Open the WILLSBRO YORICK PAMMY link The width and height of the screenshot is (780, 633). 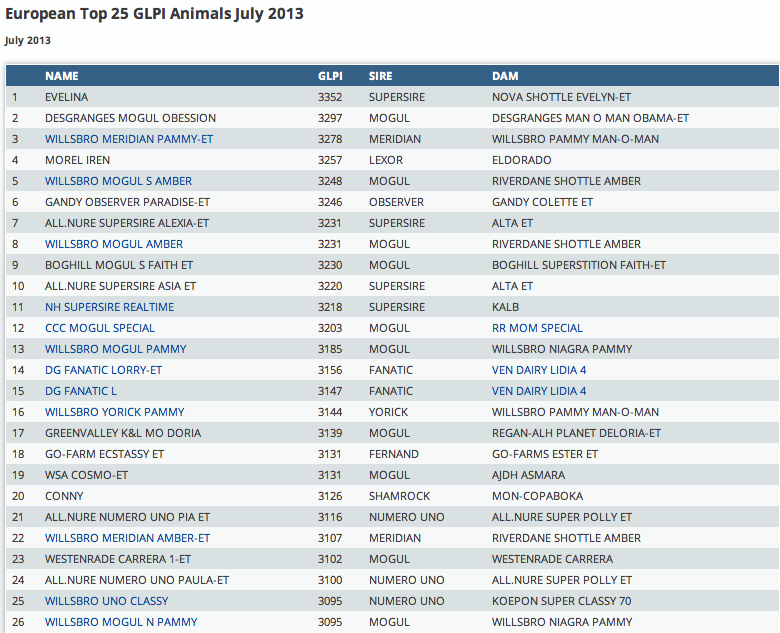(x=115, y=412)
